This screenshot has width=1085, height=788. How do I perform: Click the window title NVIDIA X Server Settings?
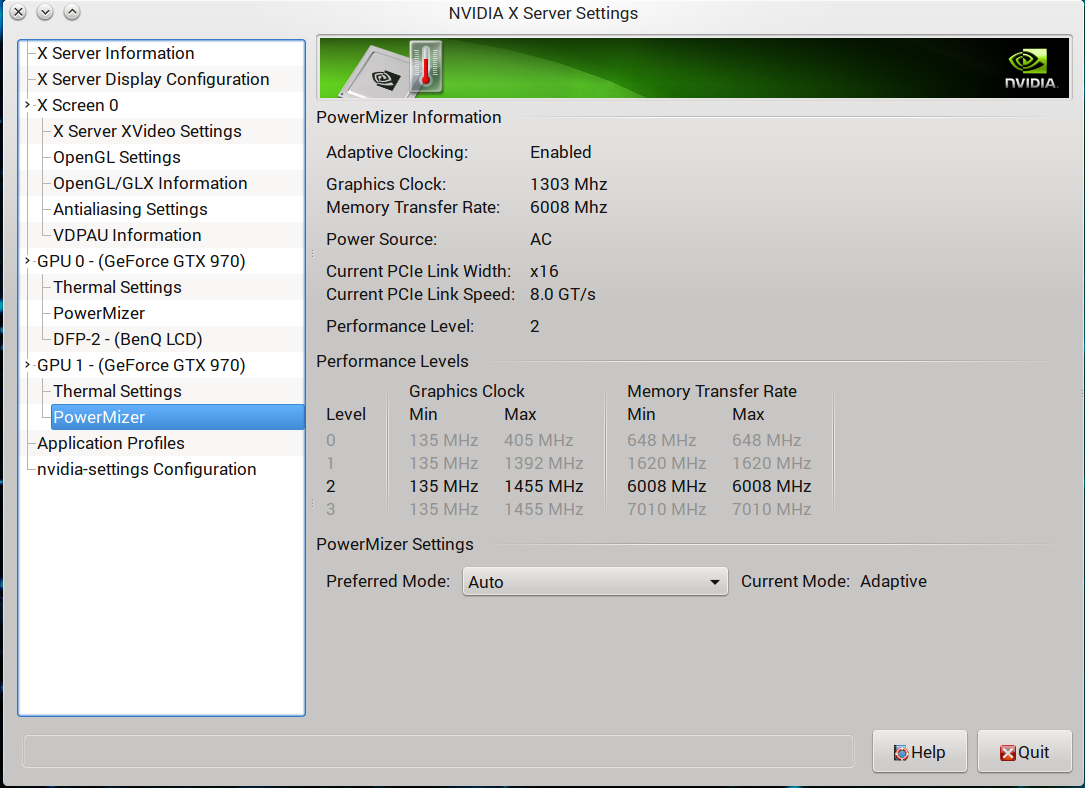click(x=543, y=13)
